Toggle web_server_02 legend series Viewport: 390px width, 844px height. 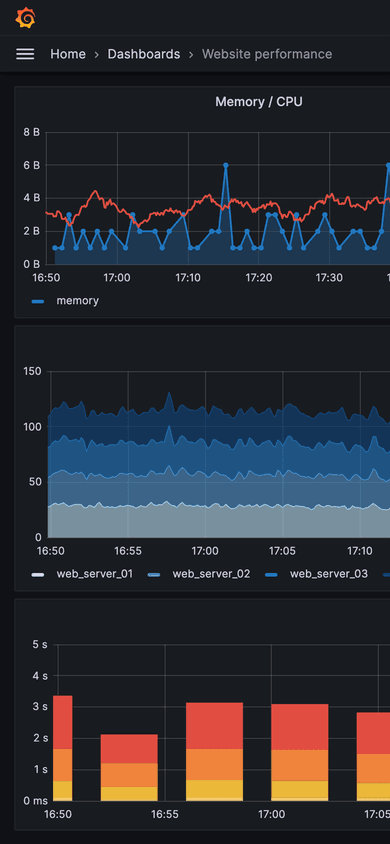tap(211, 574)
